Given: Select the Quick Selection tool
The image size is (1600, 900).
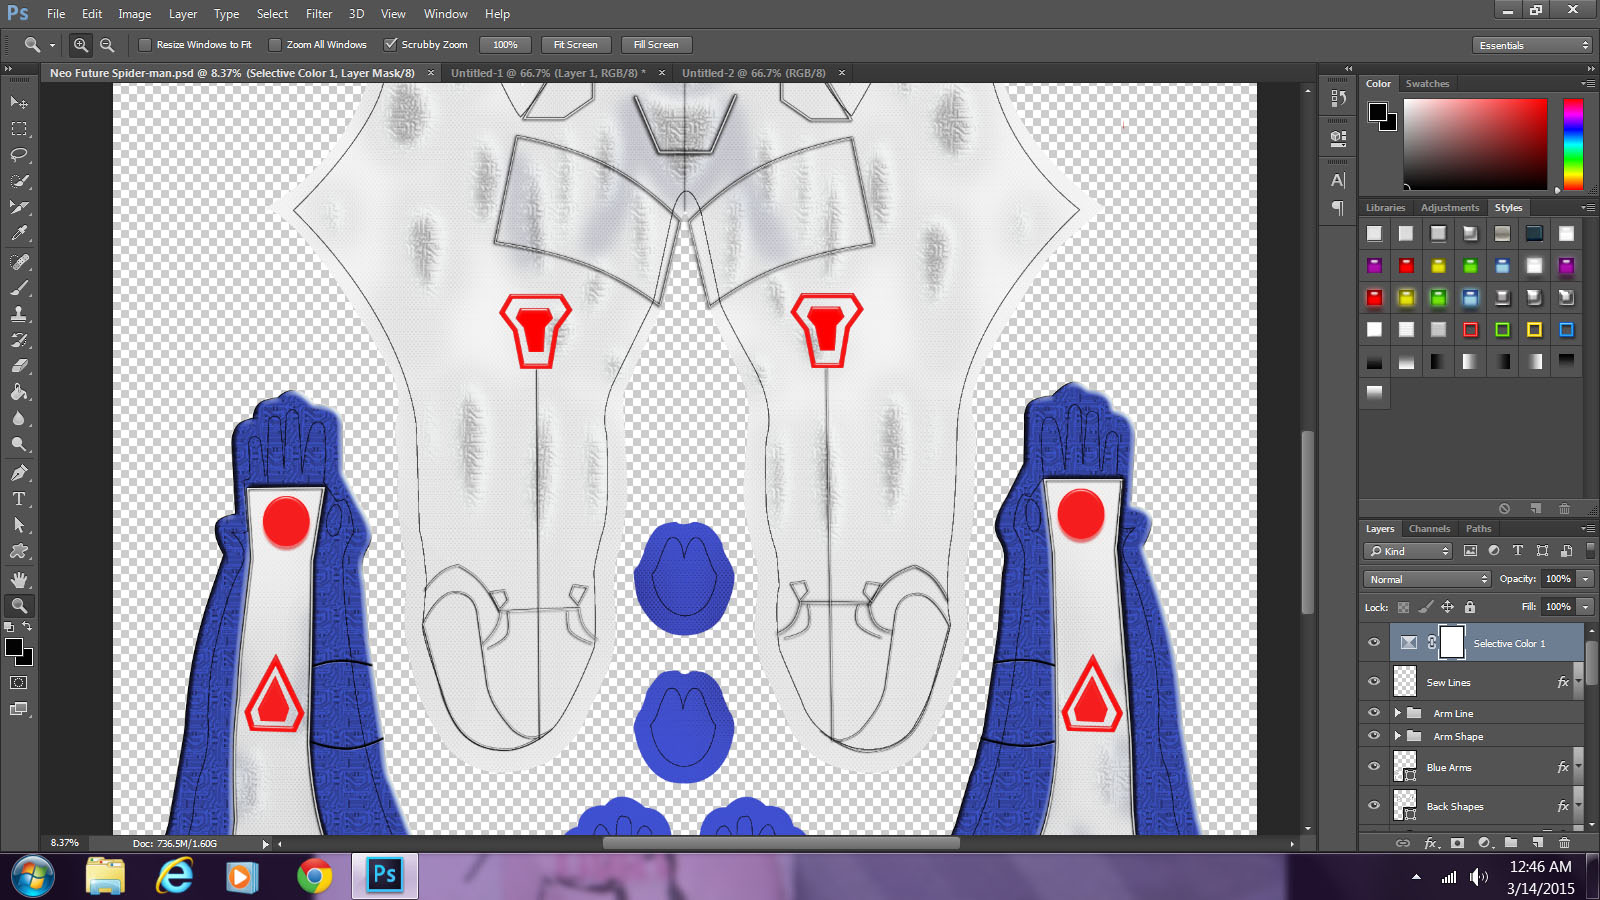Looking at the screenshot, I should (19, 181).
